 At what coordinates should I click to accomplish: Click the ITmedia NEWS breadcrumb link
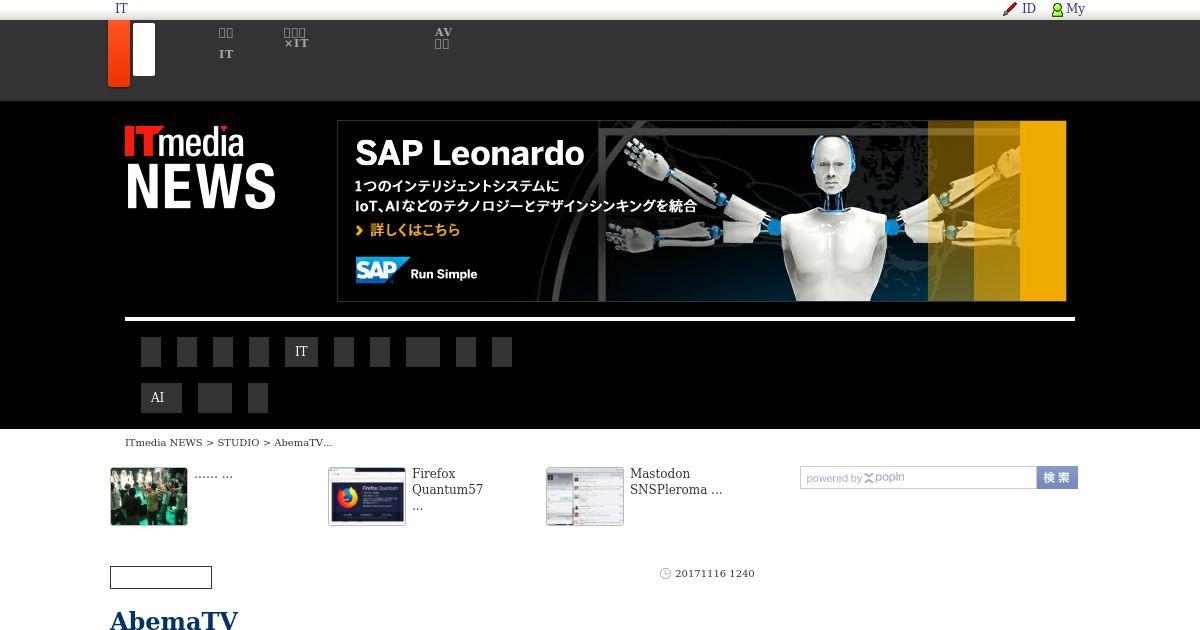[164, 442]
